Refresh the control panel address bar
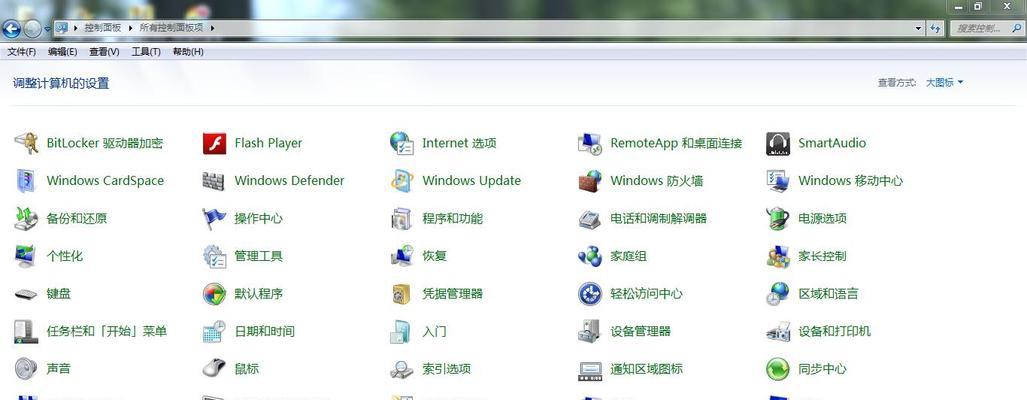This screenshot has height=400, width=1027. (935, 28)
